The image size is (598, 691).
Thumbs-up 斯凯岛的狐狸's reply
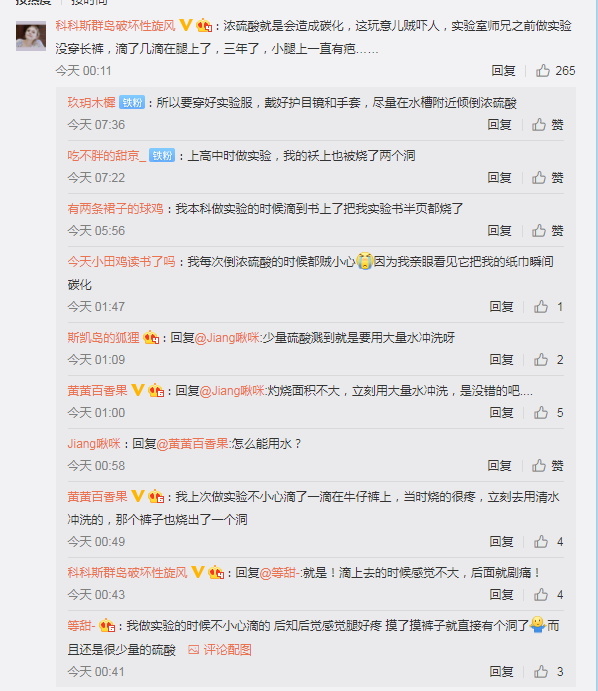click(x=548, y=360)
